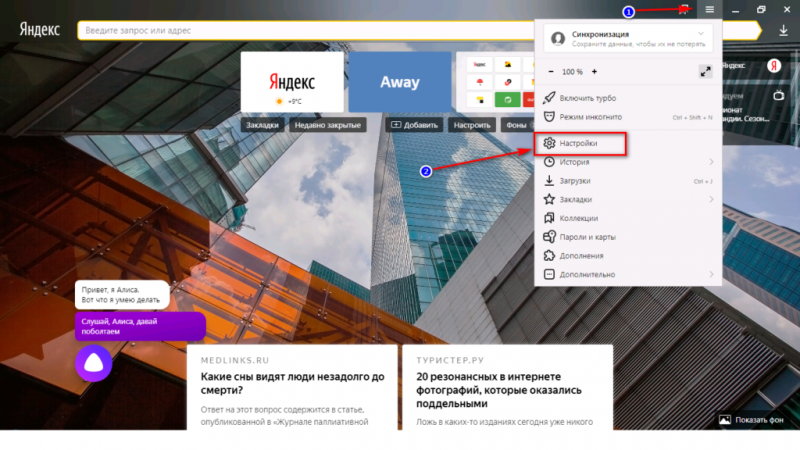Viewport: 800px width, 450px height.
Task: Open the hamburger main menu icon
Action: (709, 9)
